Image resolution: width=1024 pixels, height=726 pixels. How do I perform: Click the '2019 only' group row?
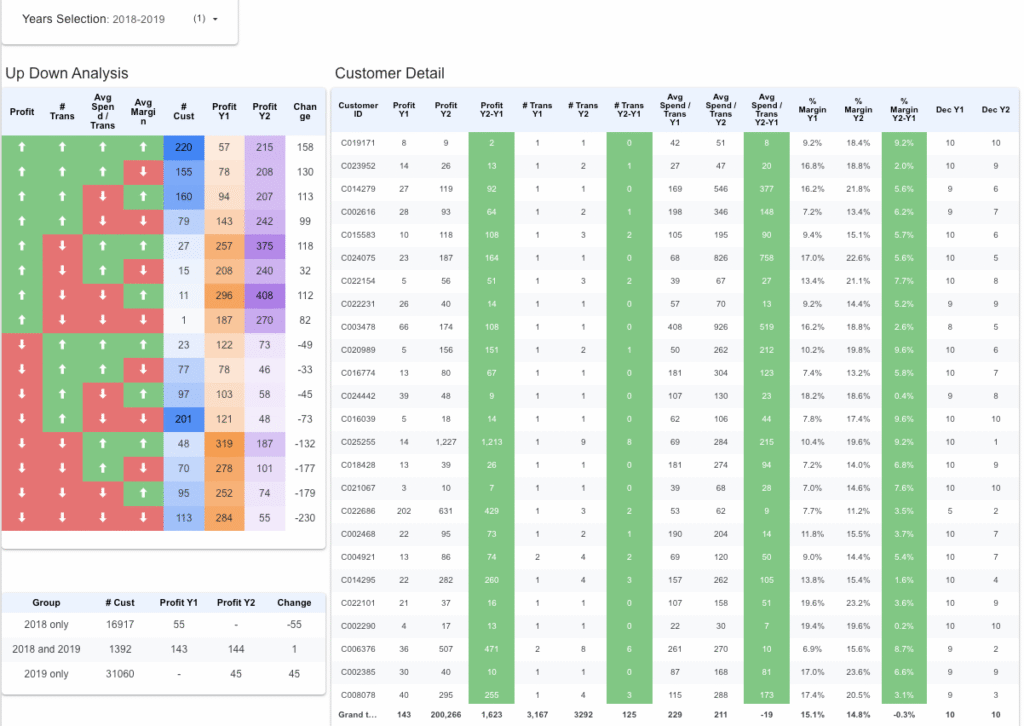pos(46,673)
